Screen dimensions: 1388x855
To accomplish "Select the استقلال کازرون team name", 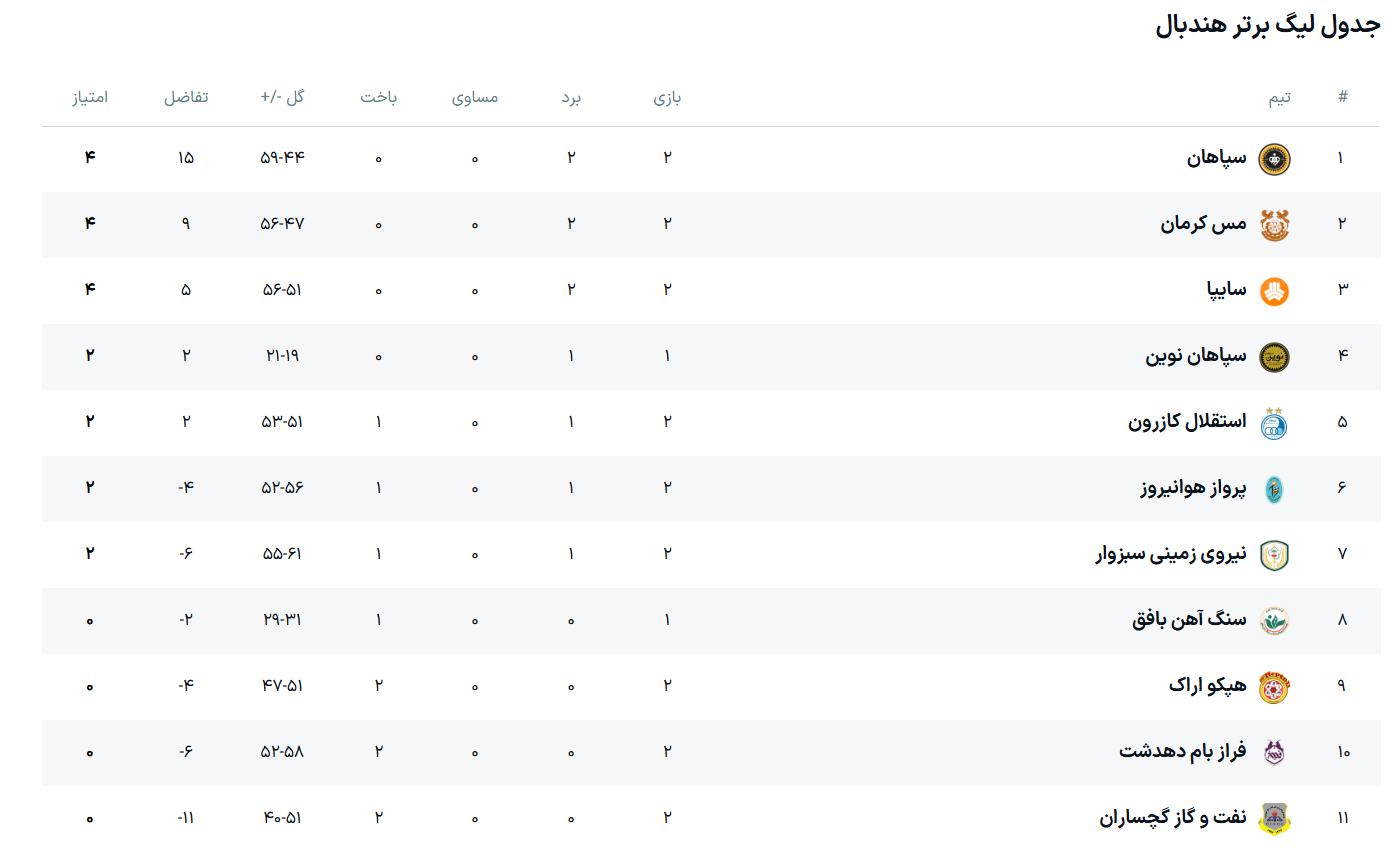I will (1187, 422).
